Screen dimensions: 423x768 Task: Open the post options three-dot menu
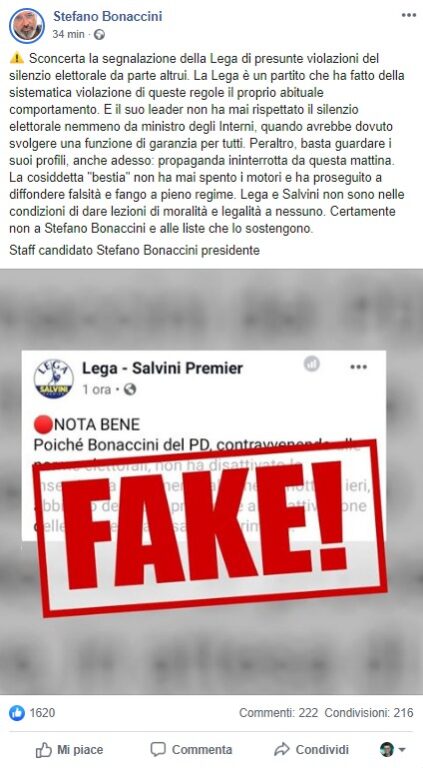coord(408,15)
